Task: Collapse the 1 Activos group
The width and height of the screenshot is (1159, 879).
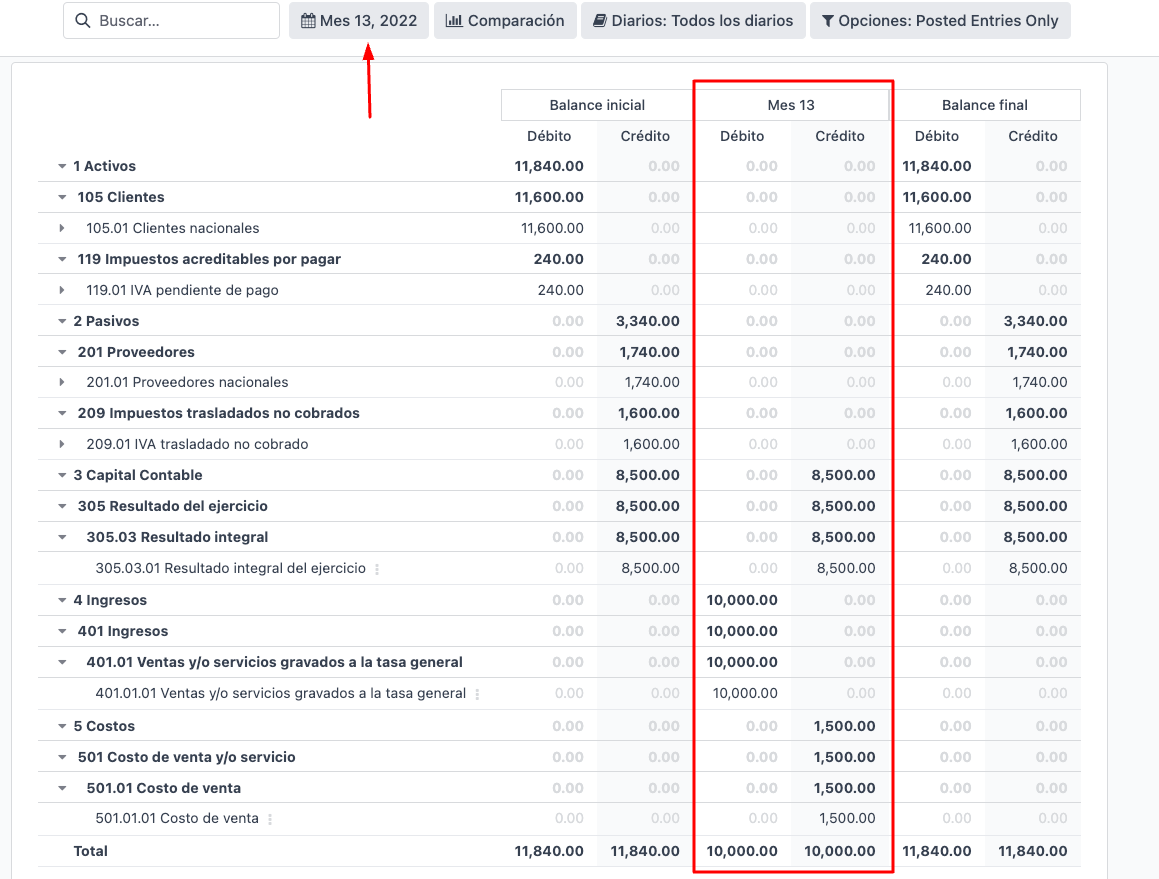Action: coord(62,167)
